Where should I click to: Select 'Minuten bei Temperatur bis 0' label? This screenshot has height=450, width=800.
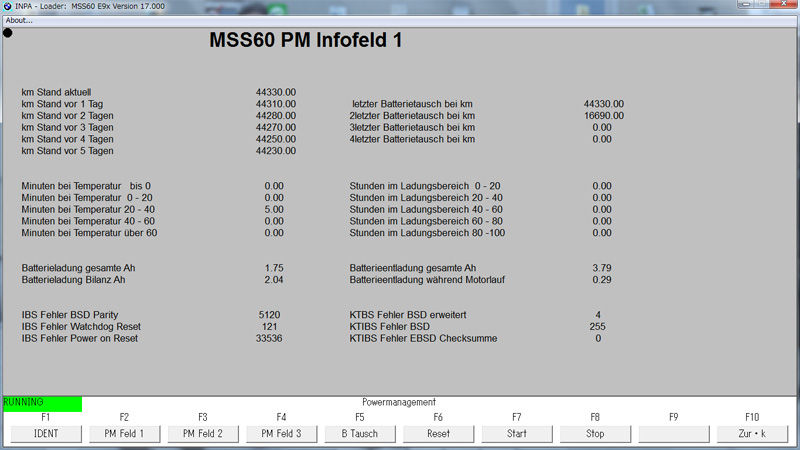tap(86, 186)
